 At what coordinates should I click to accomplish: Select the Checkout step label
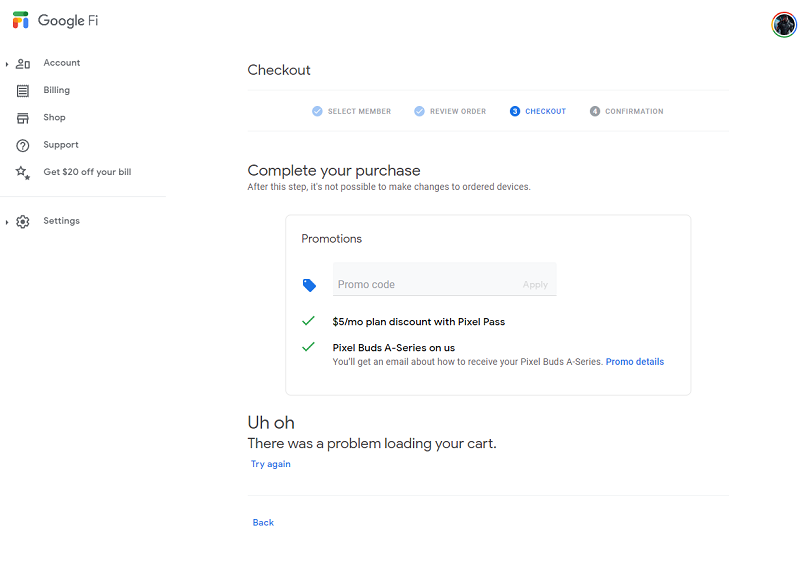[x=545, y=111]
